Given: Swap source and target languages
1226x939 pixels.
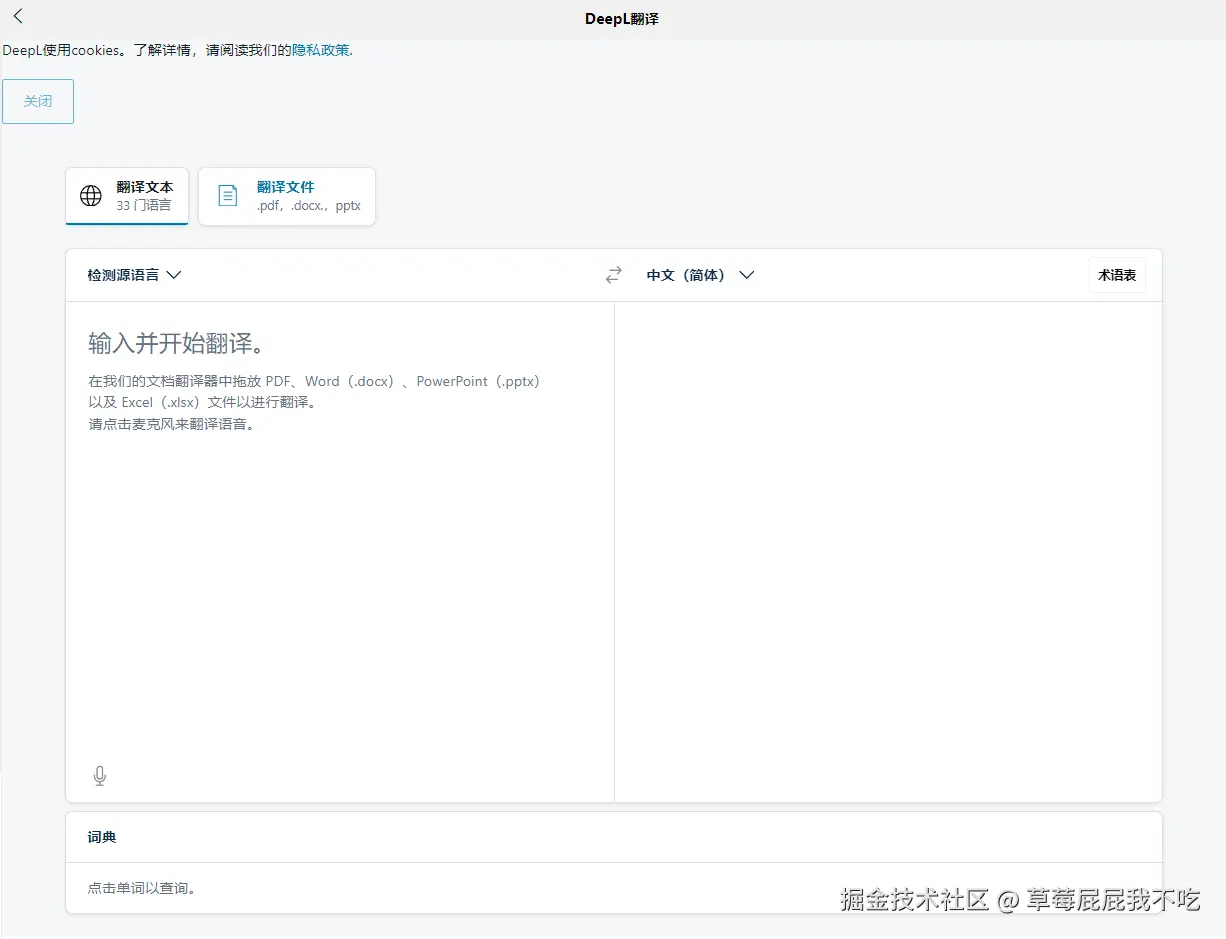Looking at the screenshot, I should [614, 275].
